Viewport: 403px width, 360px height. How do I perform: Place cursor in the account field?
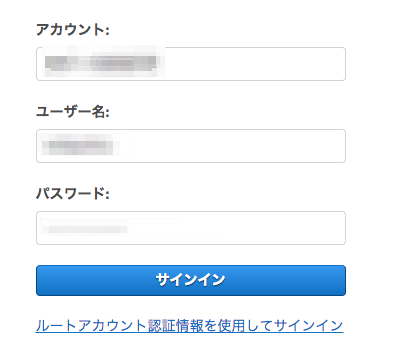191,64
